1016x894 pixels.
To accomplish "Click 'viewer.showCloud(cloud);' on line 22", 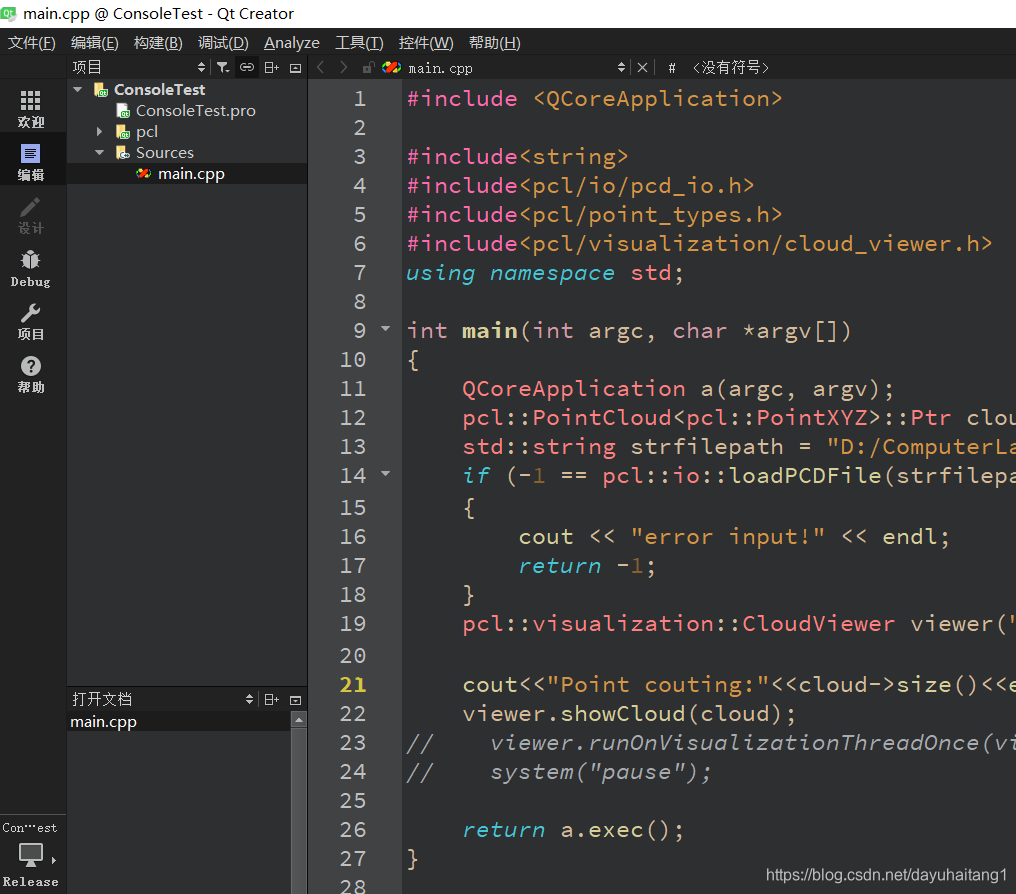I will [x=629, y=714].
